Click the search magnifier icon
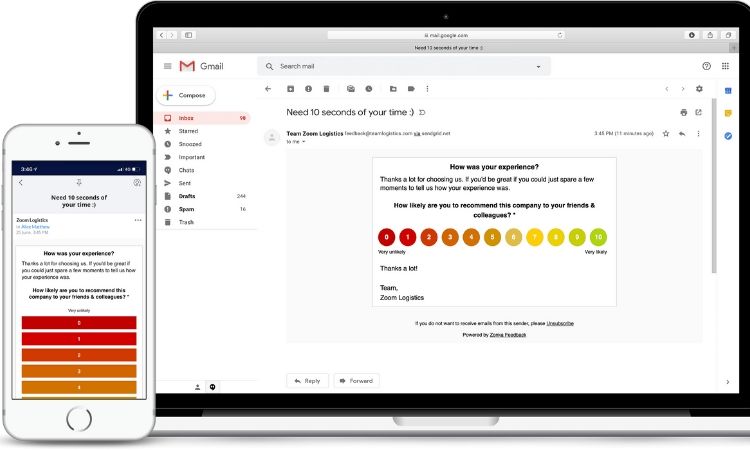This screenshot has height=450, width=750. 269,66
